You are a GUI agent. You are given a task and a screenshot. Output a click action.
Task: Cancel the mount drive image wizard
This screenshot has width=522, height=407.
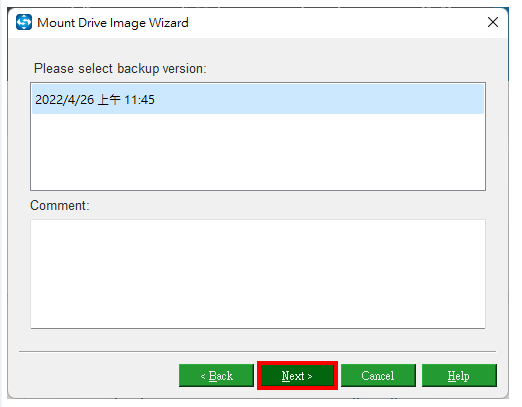pos(378,376)
